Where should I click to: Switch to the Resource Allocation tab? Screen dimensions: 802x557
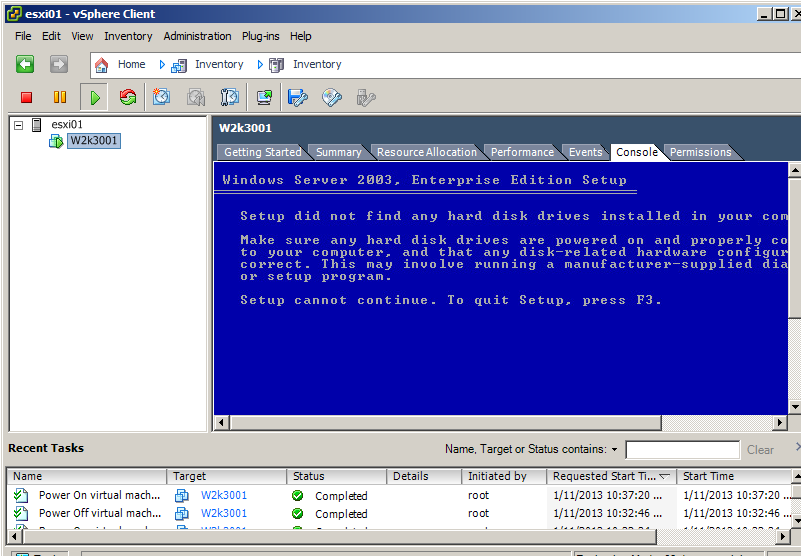pos(427,152)
